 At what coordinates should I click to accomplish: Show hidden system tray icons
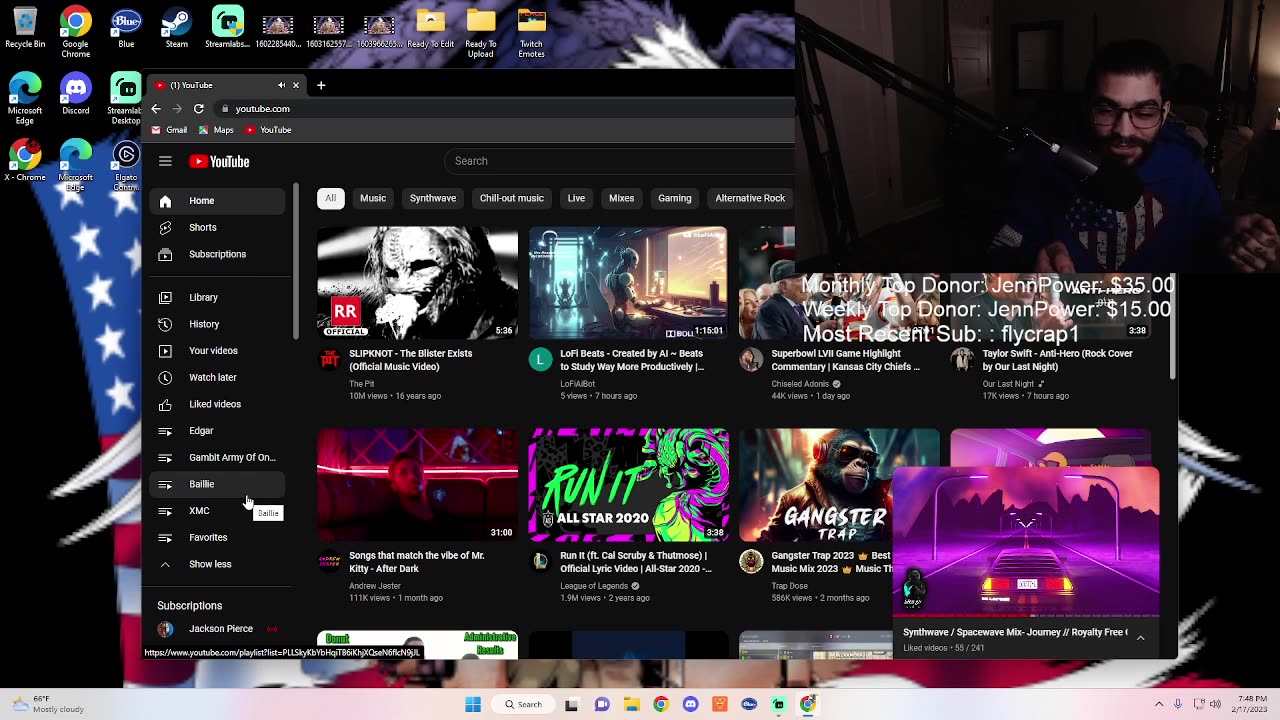pos(1159,704)
